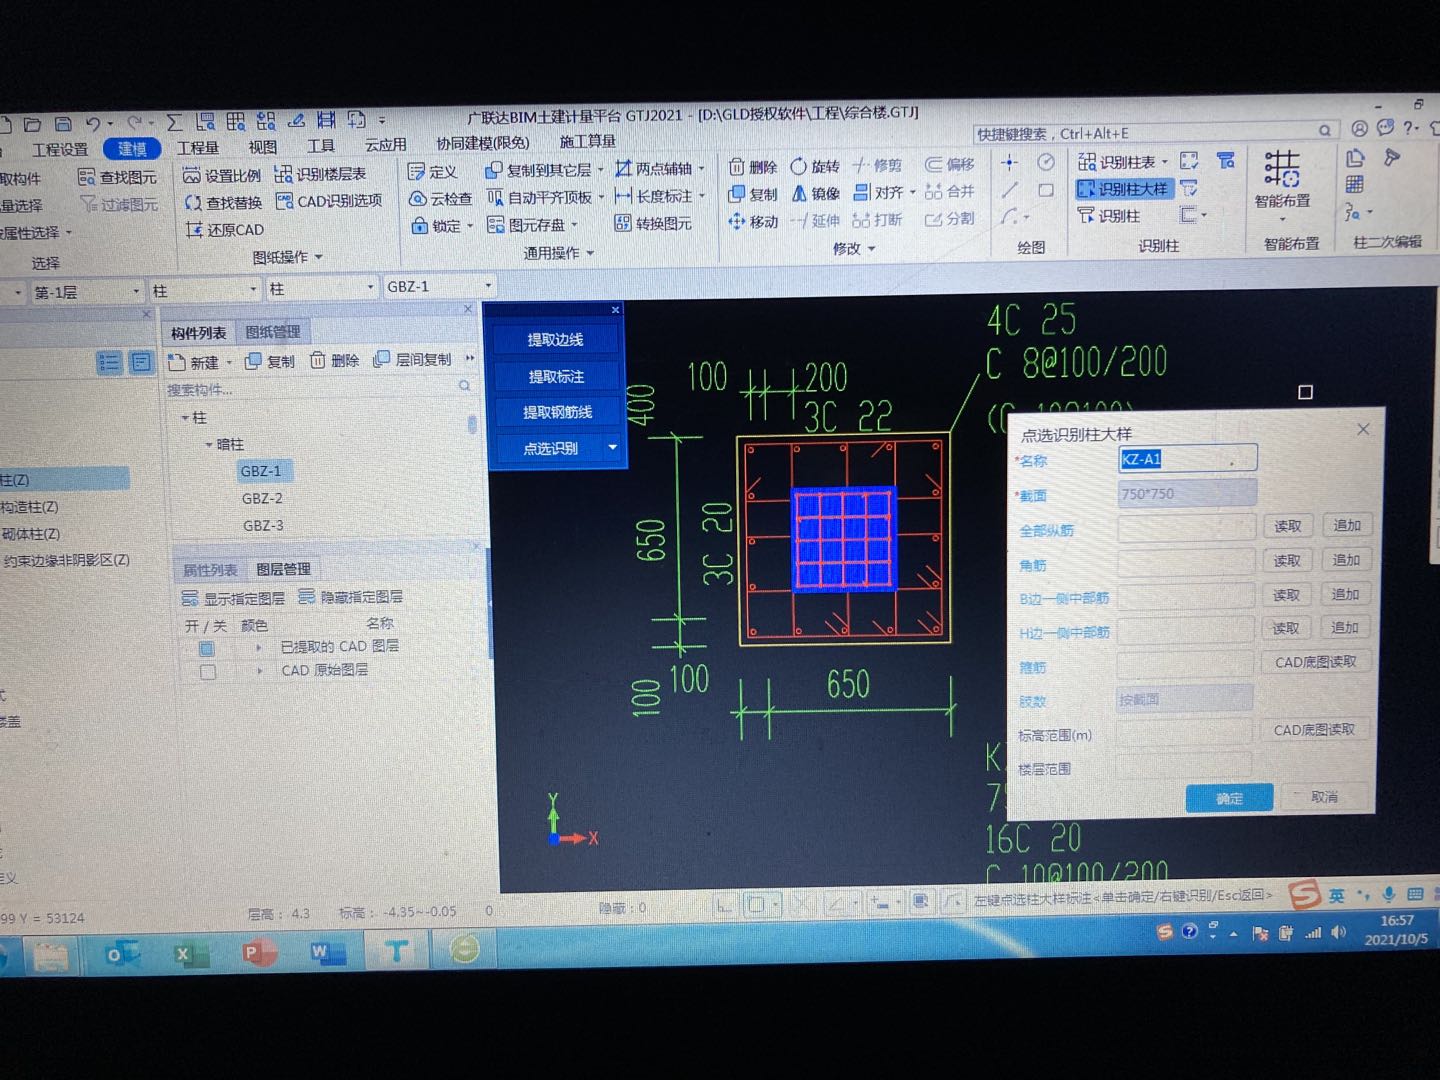
Task: Click the save icon in quick access bar
Action: [63, 125]
